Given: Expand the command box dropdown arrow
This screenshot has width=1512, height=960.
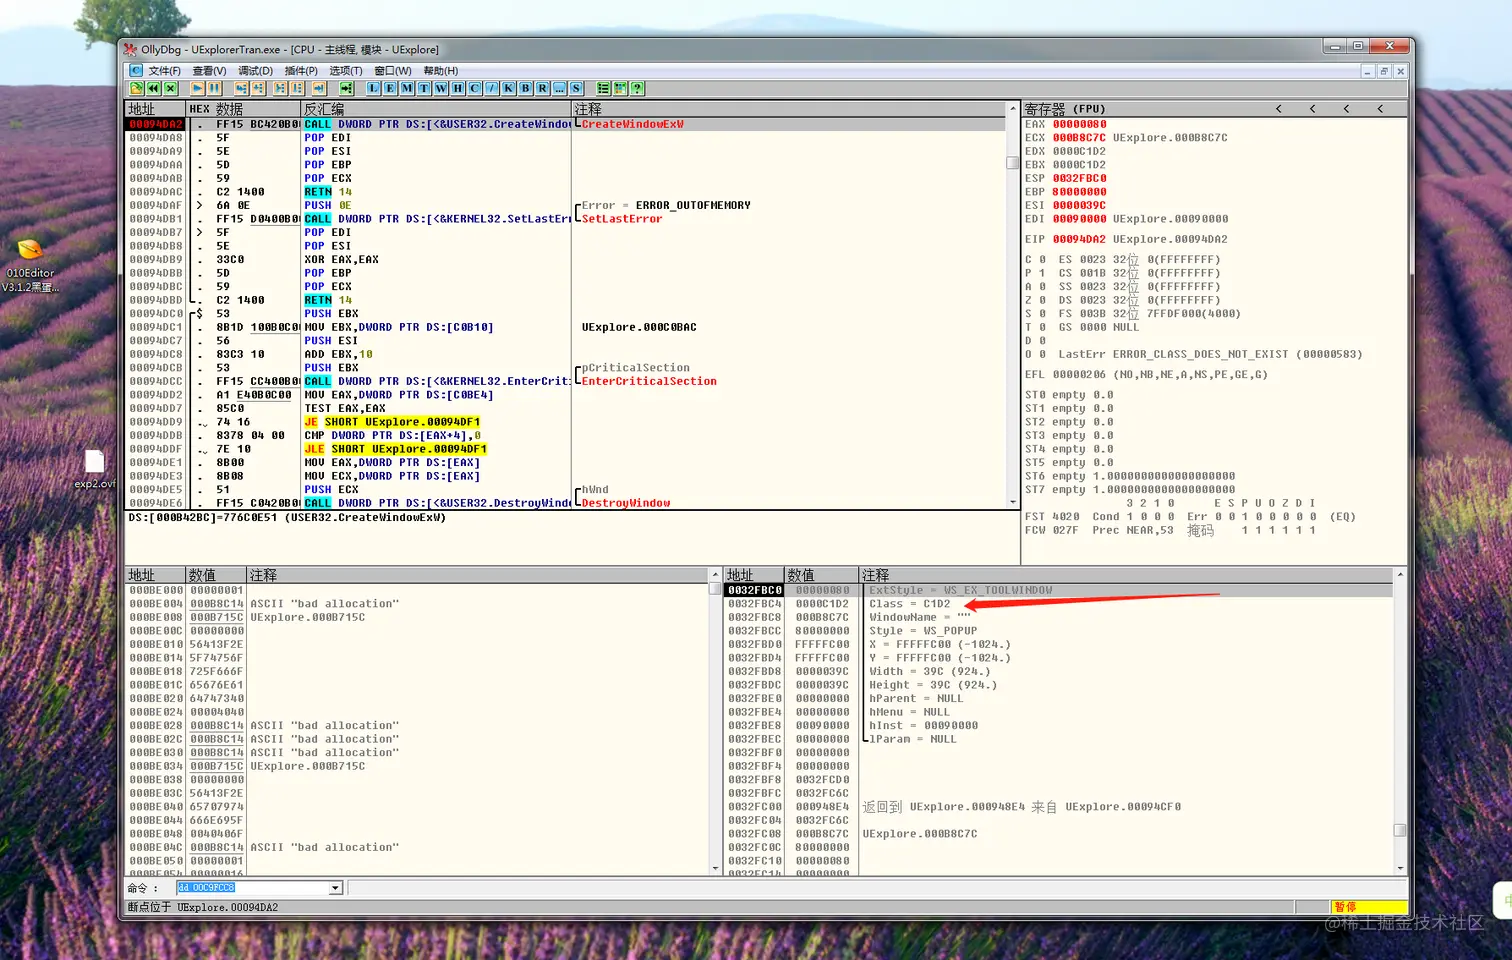Looking at the screenshot, I should pyautogui.click(x=336, y=888).
